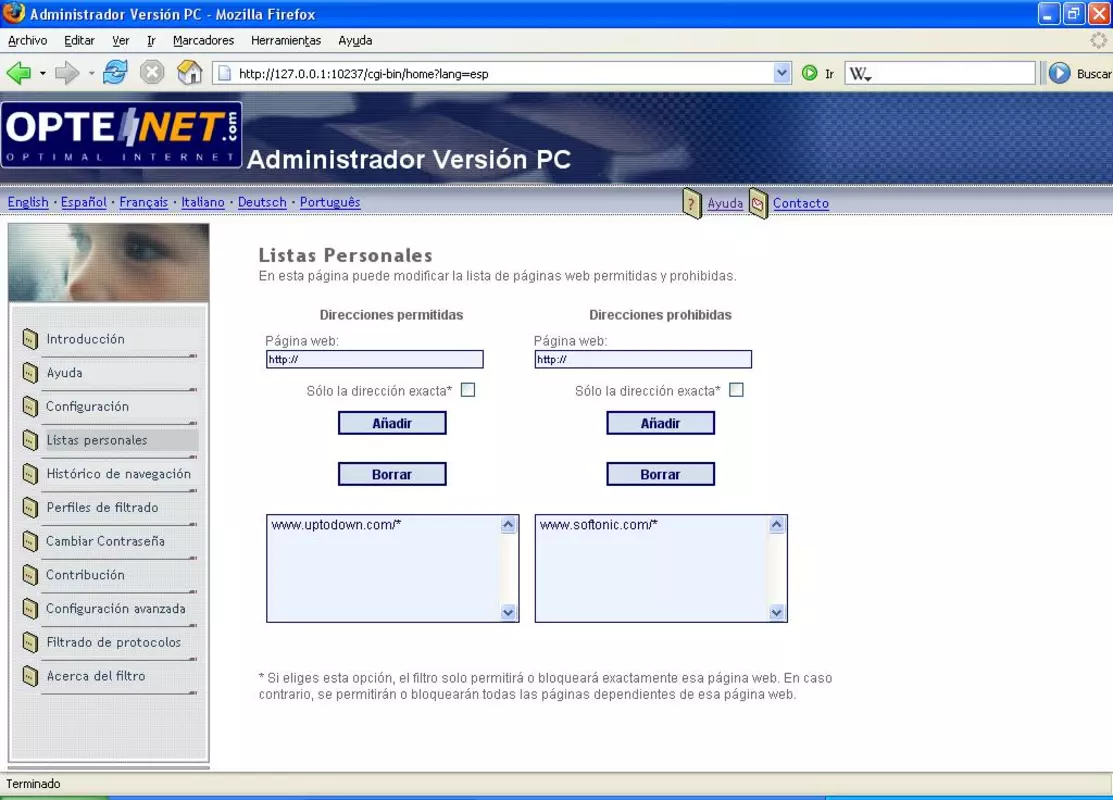Click the green Ir go icon
Viewport: 1113px width, 800px height.
click(809, 73)
